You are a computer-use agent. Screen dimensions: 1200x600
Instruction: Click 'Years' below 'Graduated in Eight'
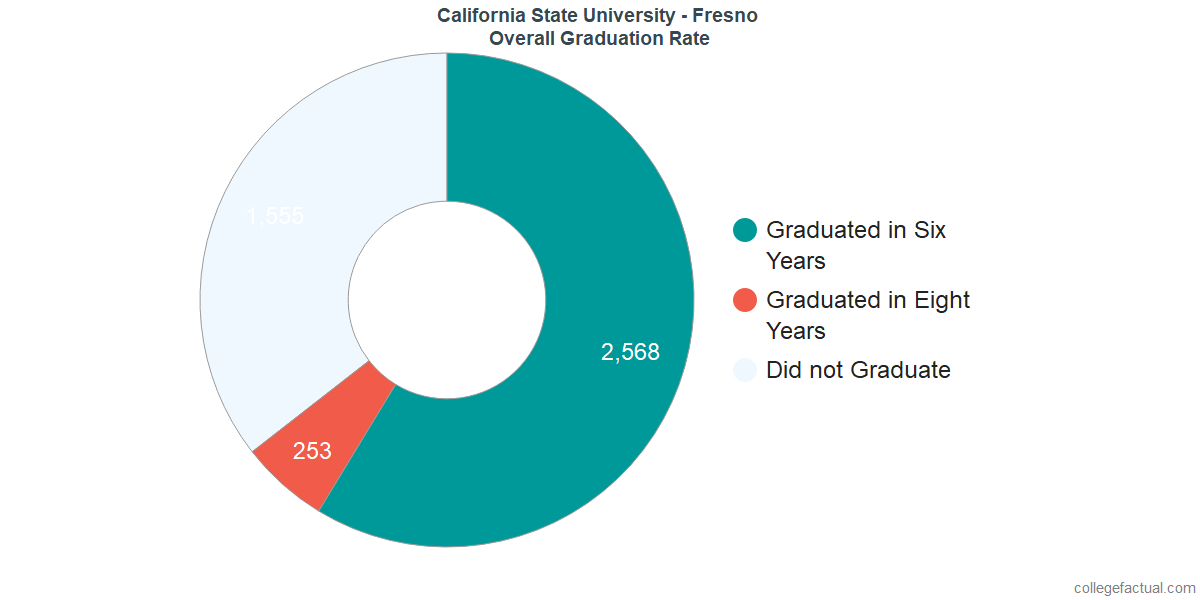[x=796, y=331]
